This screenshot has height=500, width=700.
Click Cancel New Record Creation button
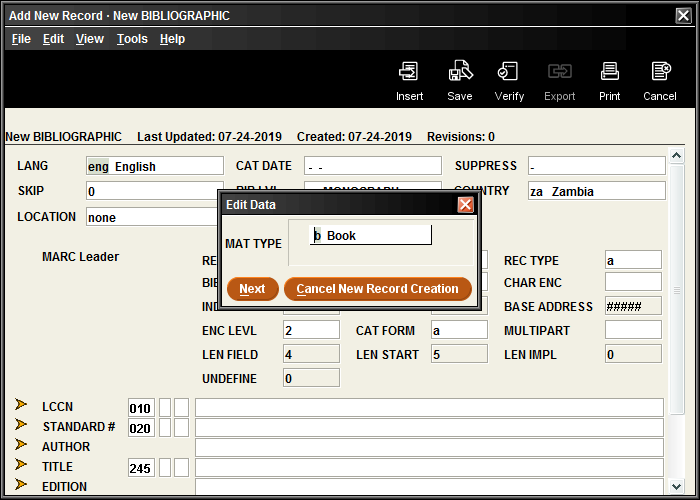tap(378, 289)
